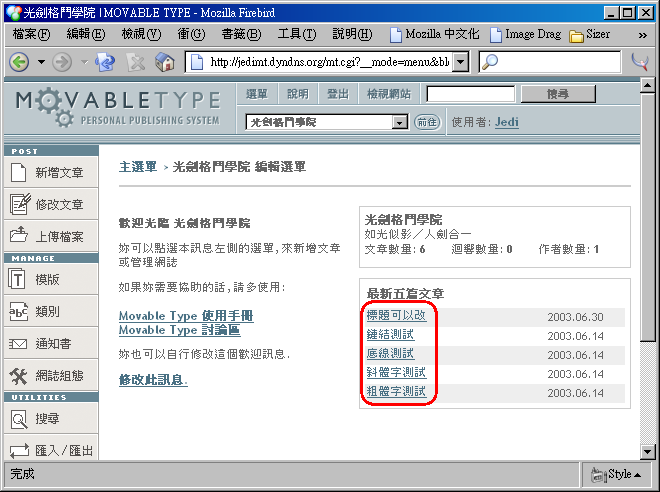Follow the 主選單 breadcrumb link
The width and height of the screenshot is (660, 492).
click(138, 167)
